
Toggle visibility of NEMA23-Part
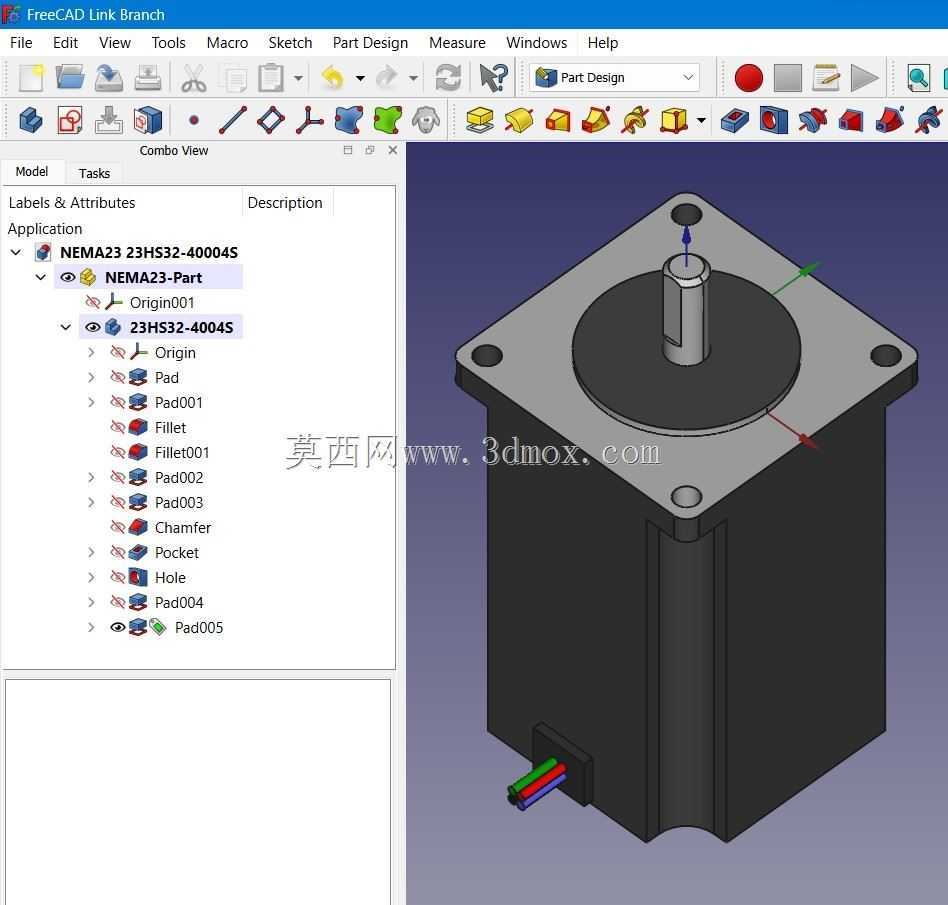(x=68, y=277)
